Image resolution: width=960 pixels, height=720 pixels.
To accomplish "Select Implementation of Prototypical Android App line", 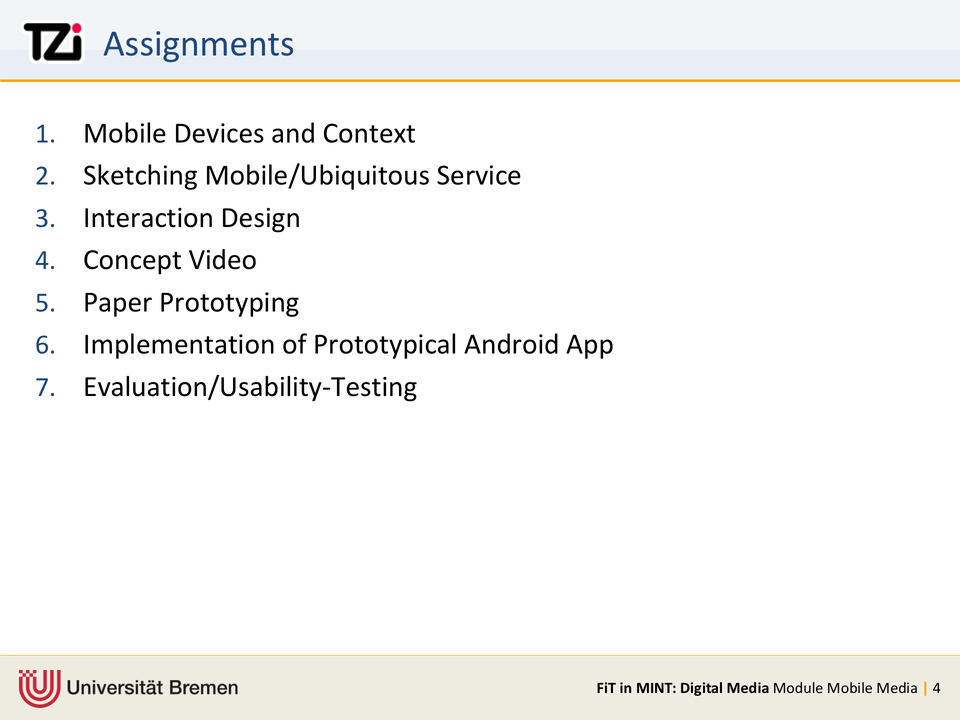I will click(x=348, y=344).
